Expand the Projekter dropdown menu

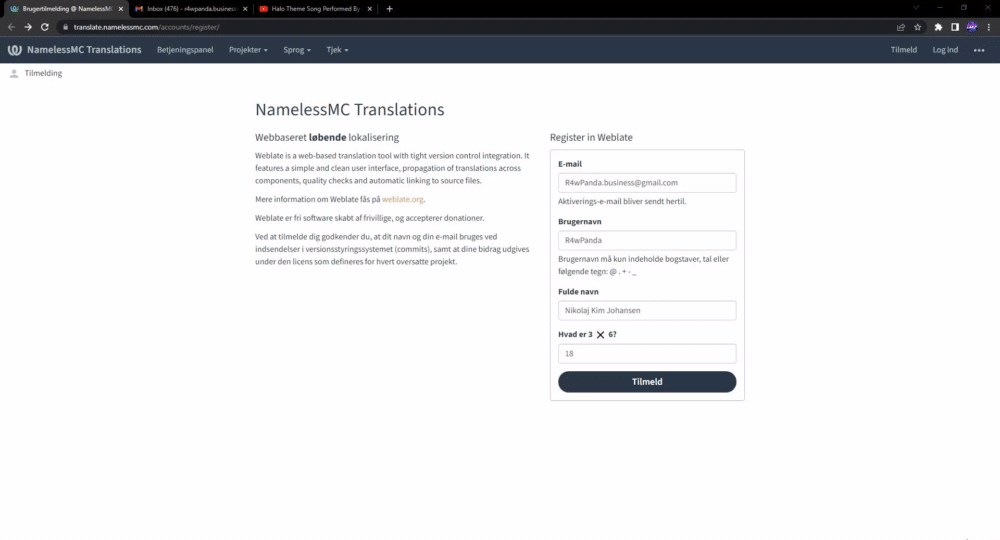[x=248, y=50]
